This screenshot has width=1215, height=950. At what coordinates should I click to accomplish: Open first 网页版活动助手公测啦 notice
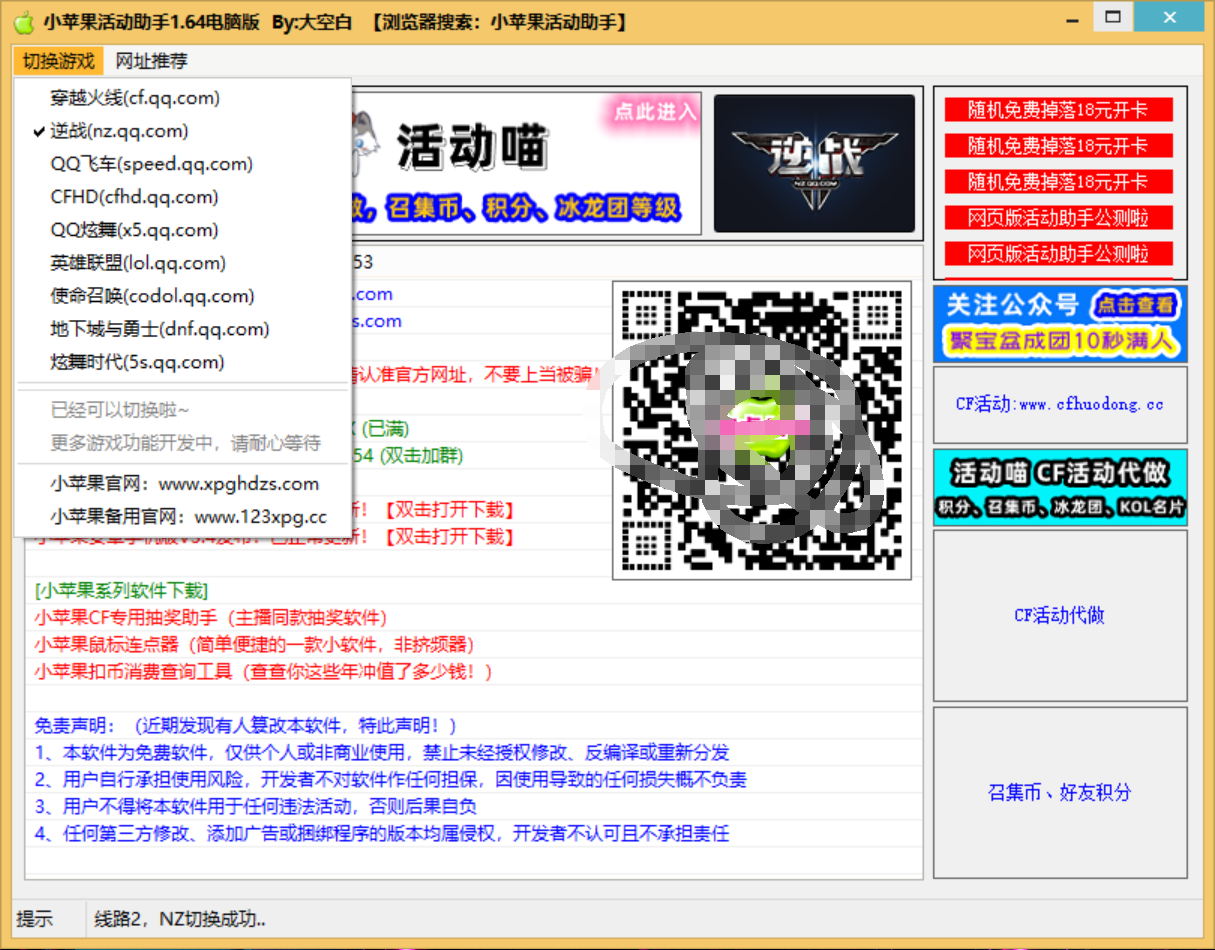[1058, 218]
